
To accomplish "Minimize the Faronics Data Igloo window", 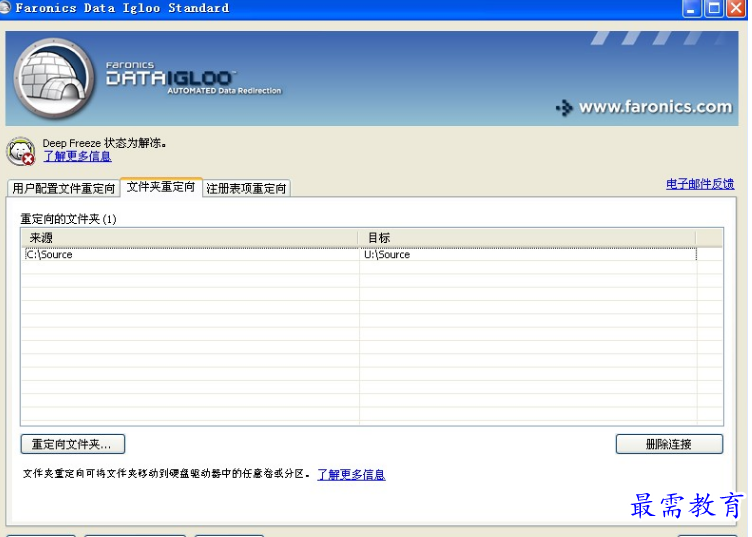I will 691,9.
